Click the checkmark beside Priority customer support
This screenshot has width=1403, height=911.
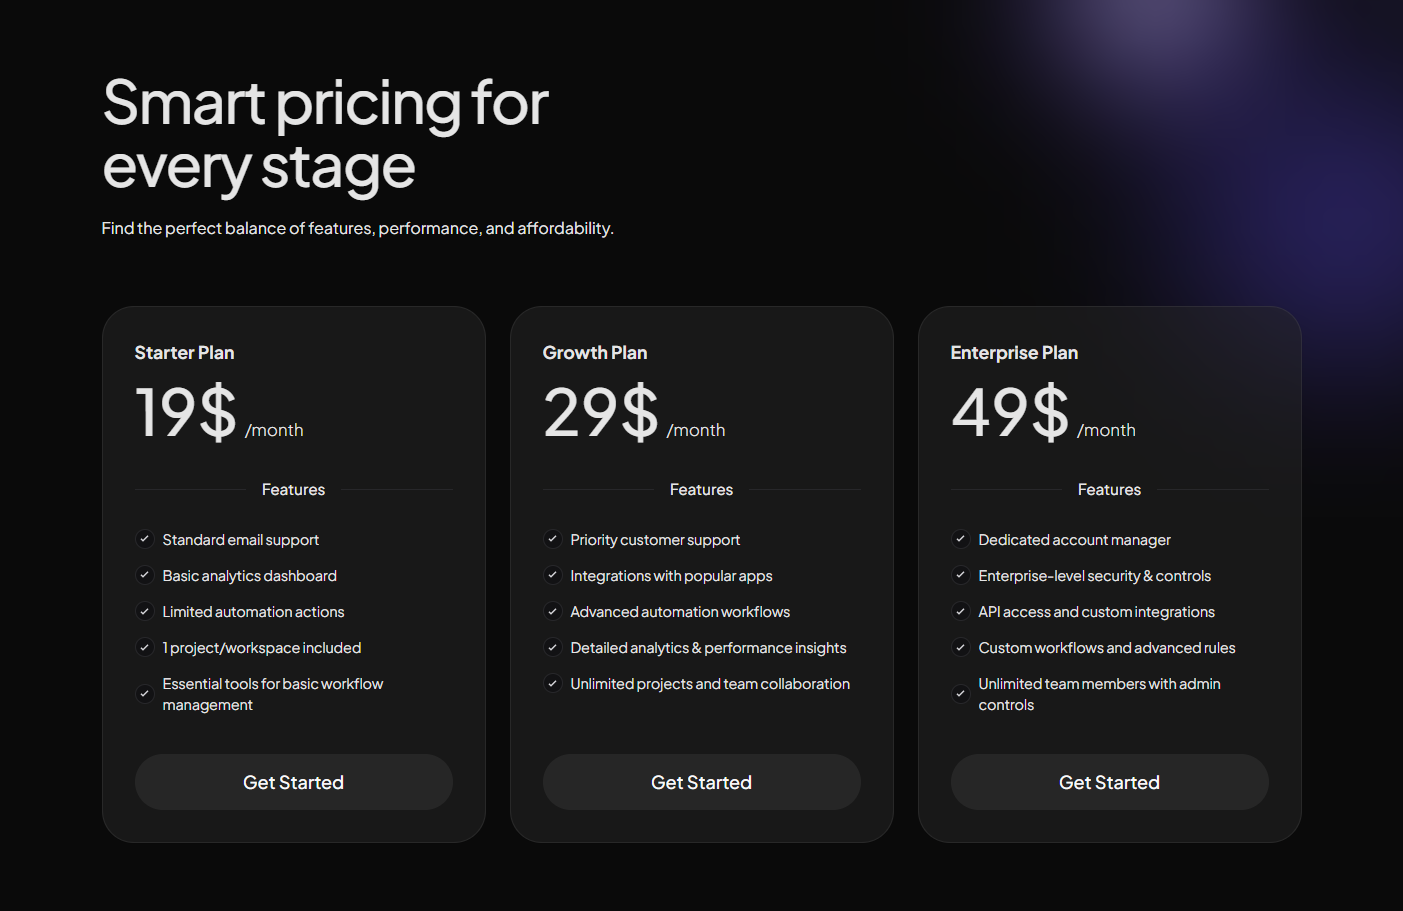552,539
